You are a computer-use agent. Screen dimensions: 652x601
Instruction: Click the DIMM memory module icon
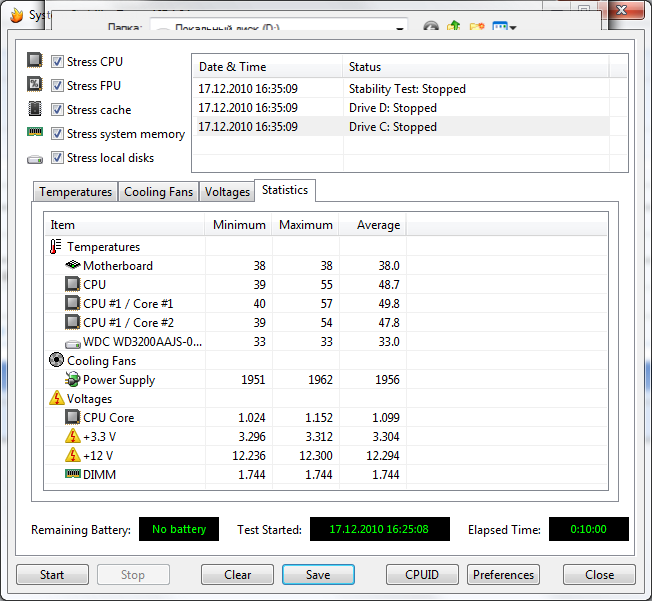point(73,473)
